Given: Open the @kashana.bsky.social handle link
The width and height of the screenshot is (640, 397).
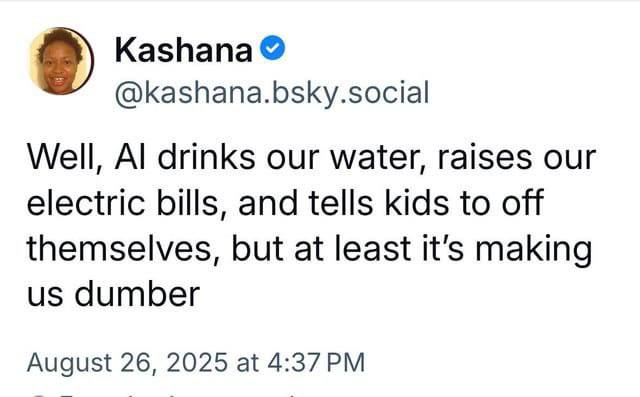Looking at the screenshot, I should [272, 93].
